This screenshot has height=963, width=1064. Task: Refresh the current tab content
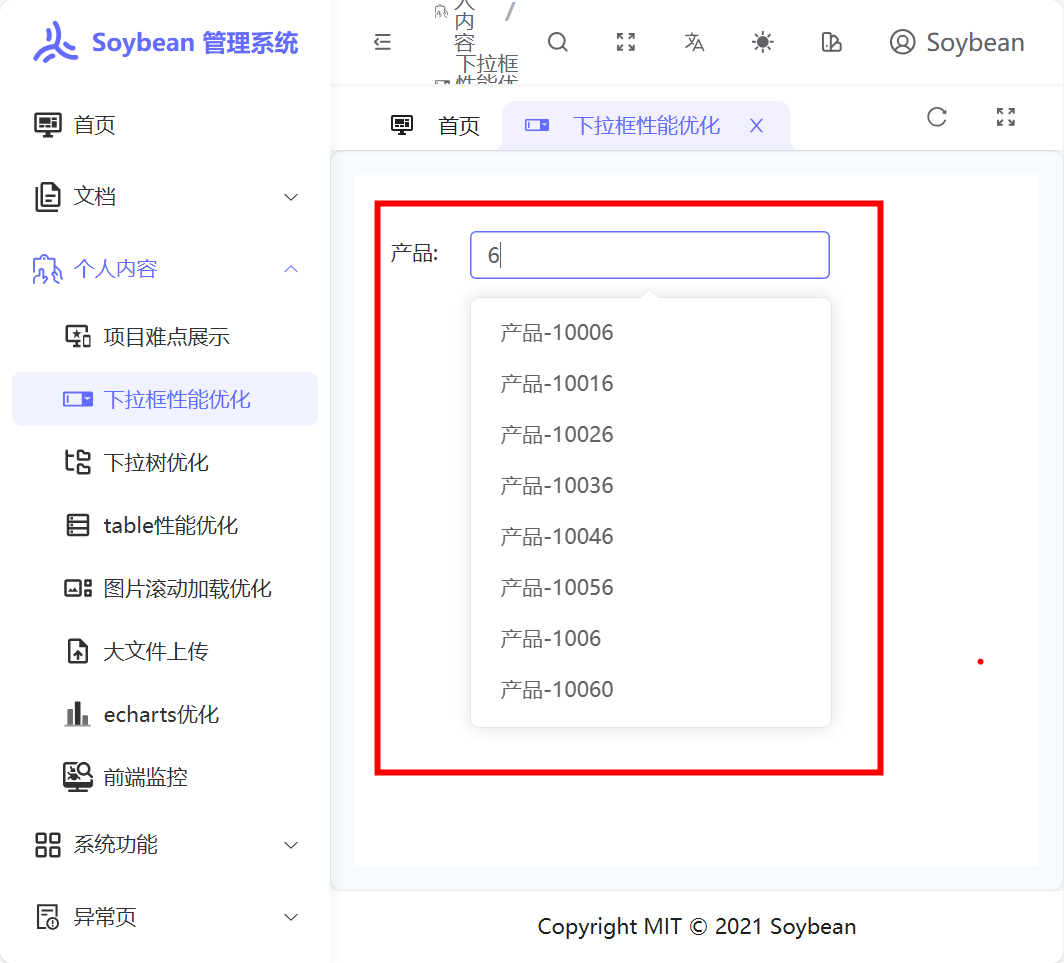[936, 117]
